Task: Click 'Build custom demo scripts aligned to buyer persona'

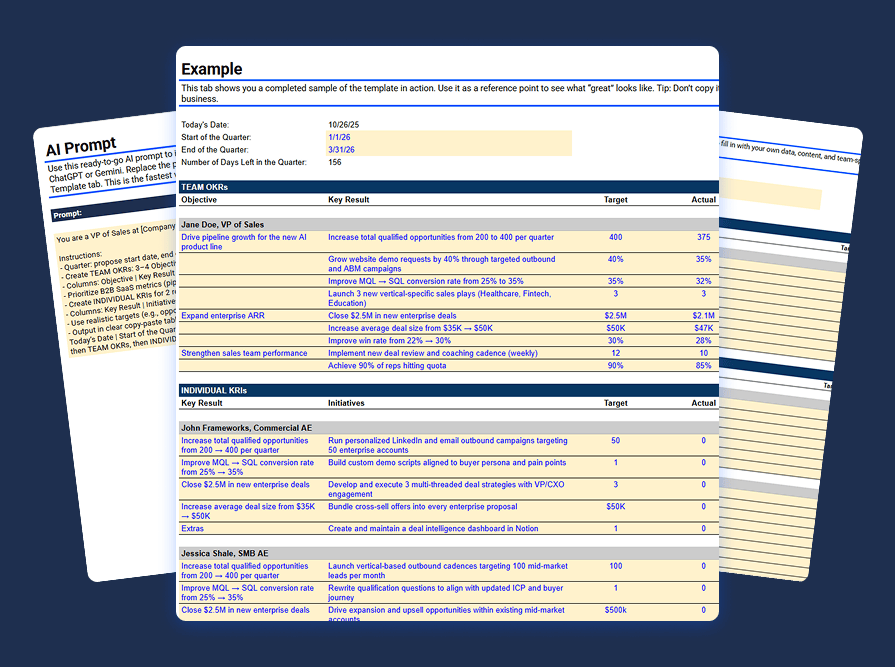Action: [x=447, y=463]
